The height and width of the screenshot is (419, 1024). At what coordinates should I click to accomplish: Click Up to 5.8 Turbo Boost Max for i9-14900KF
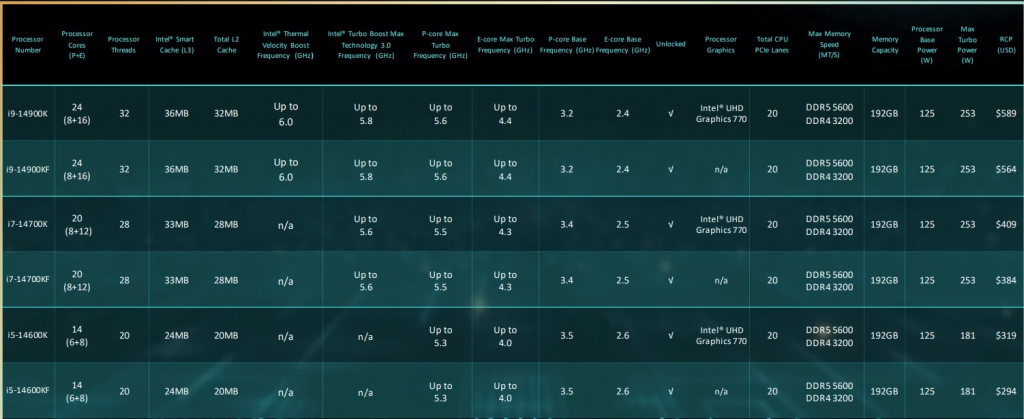(365, 170)
